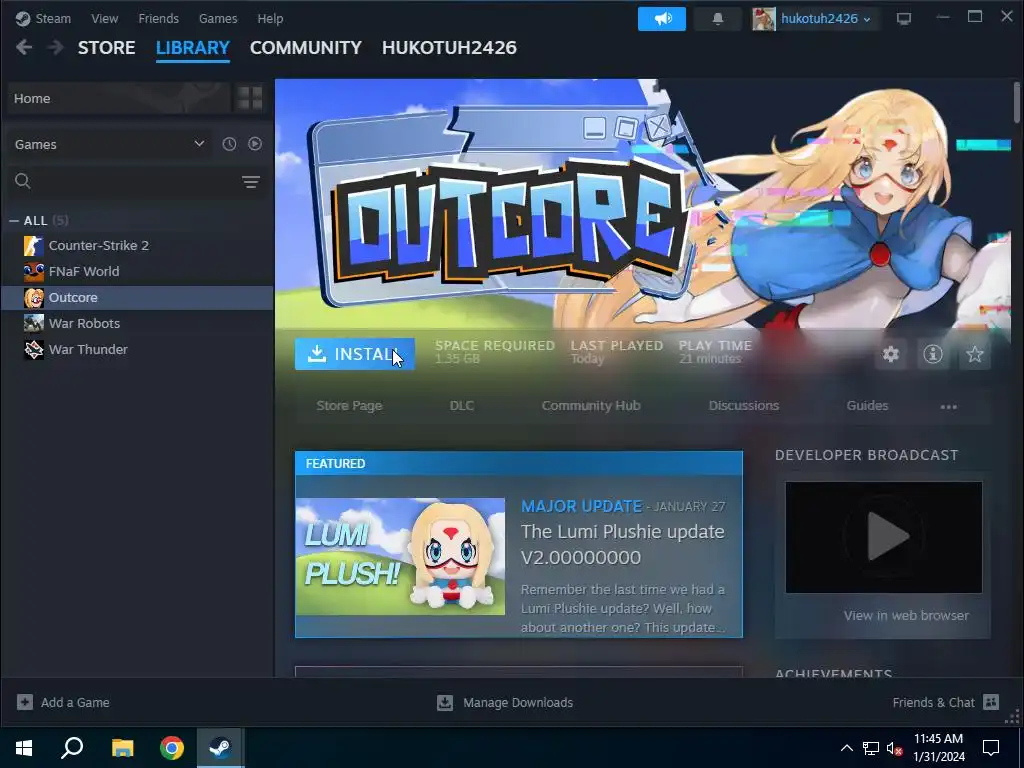Select War Thunder in library list
The image size is (1024, 768).
click(x=137, y=349)
